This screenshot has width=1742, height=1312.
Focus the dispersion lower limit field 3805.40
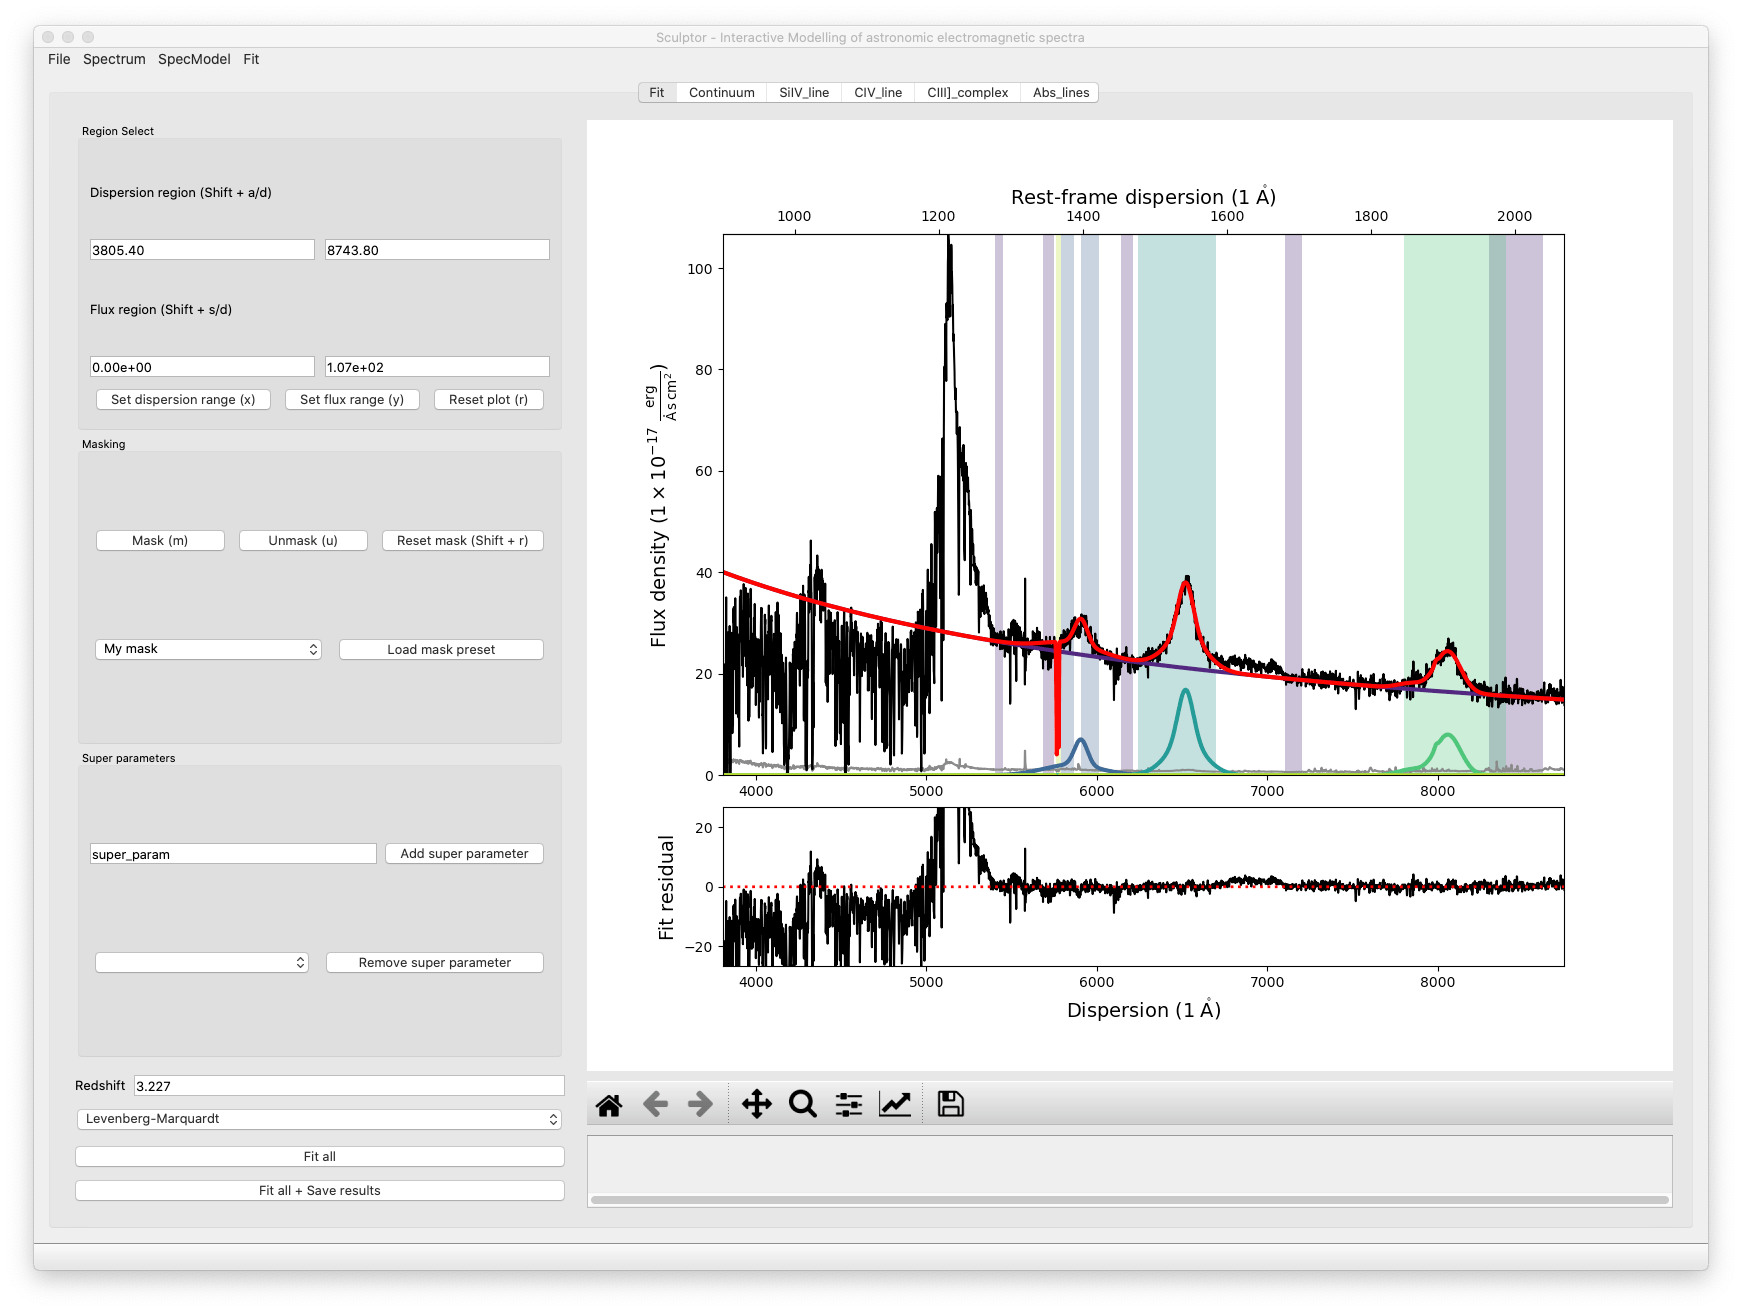202,250
